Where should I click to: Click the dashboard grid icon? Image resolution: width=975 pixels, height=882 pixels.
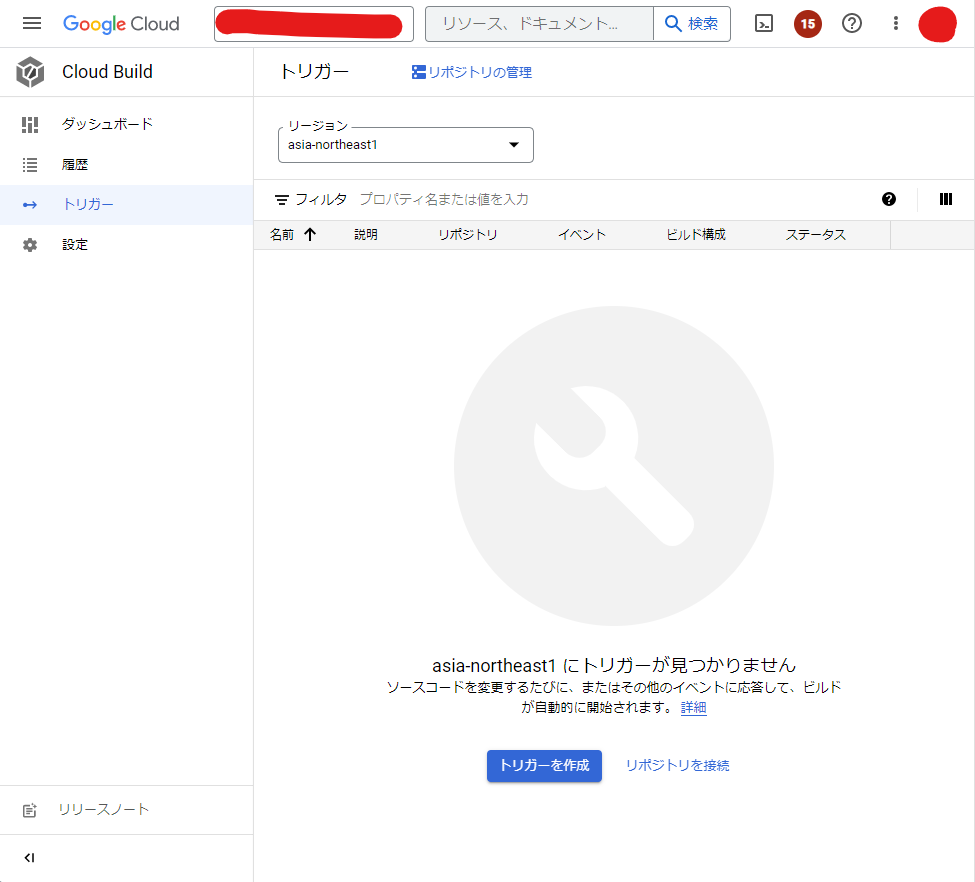(30, 125)
